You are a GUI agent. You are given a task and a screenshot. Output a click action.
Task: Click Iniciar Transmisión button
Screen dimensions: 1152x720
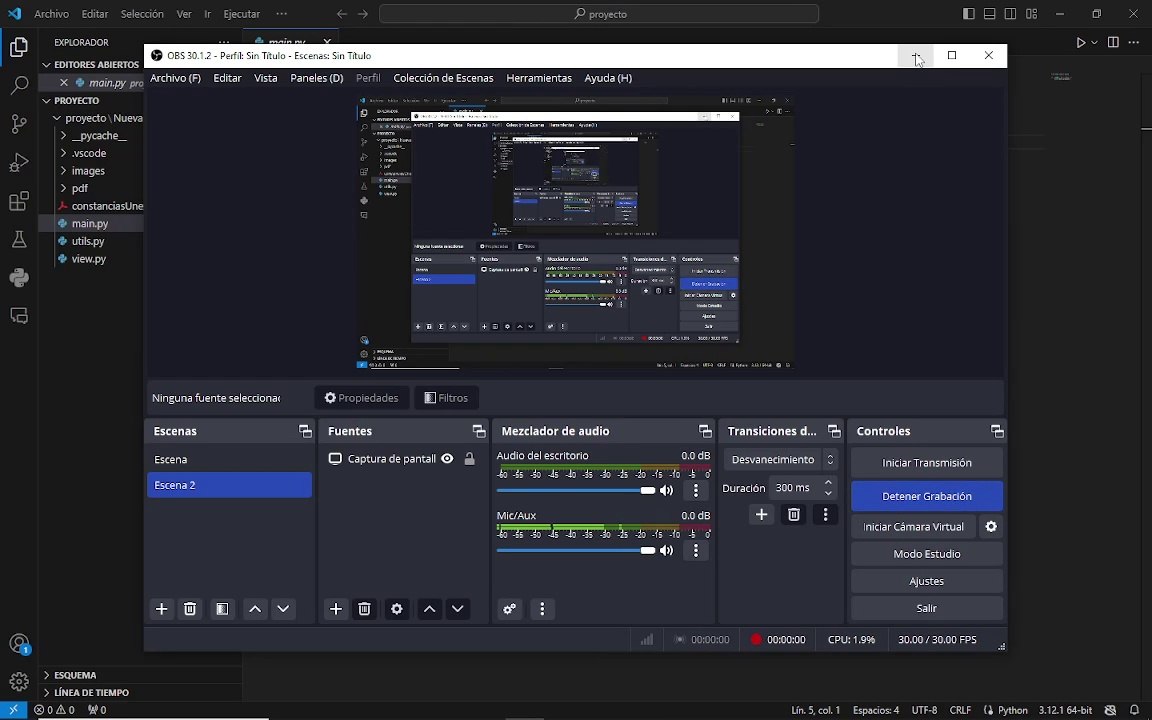(927, 463)
